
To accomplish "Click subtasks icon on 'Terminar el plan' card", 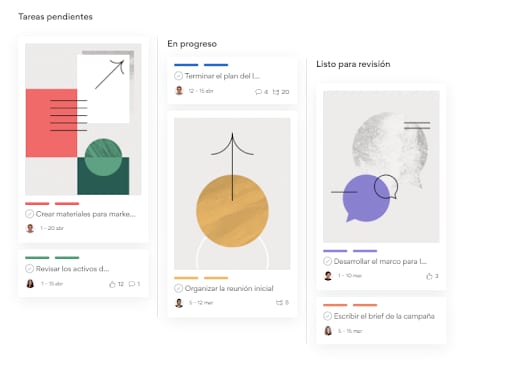I will [276, 92].
